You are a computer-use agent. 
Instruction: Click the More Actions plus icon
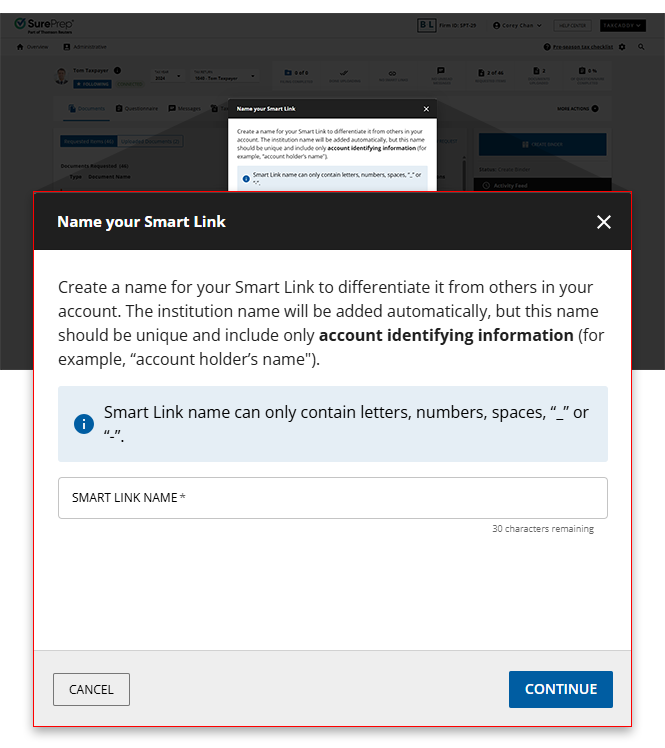pyautogui.click(x=595, y=109)
